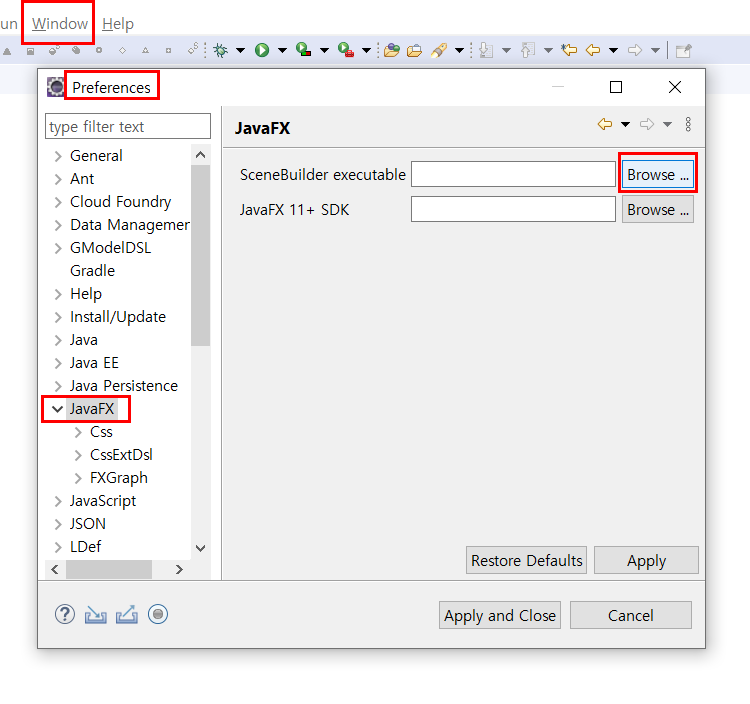Click the type filter text field

[x=128, y=126]
